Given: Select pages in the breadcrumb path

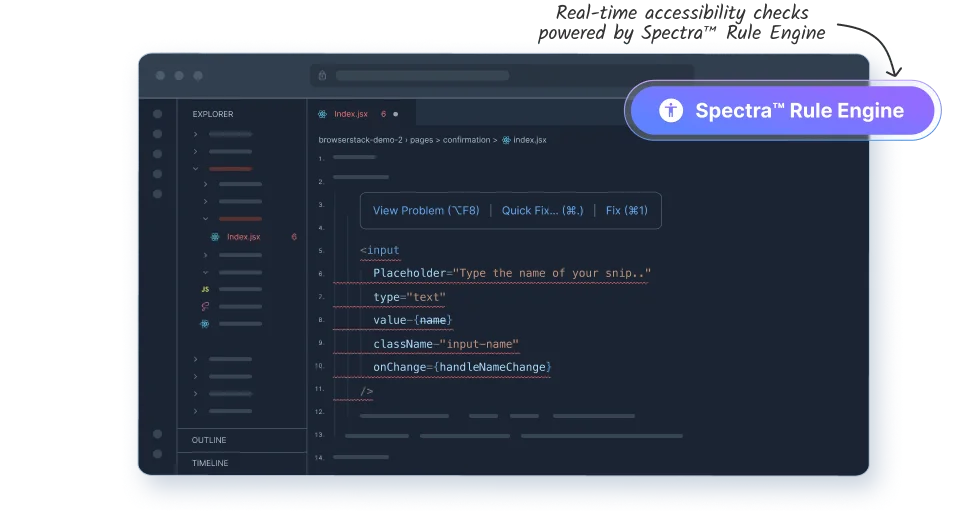Looking at the screenshot, I should click(421, 140).
